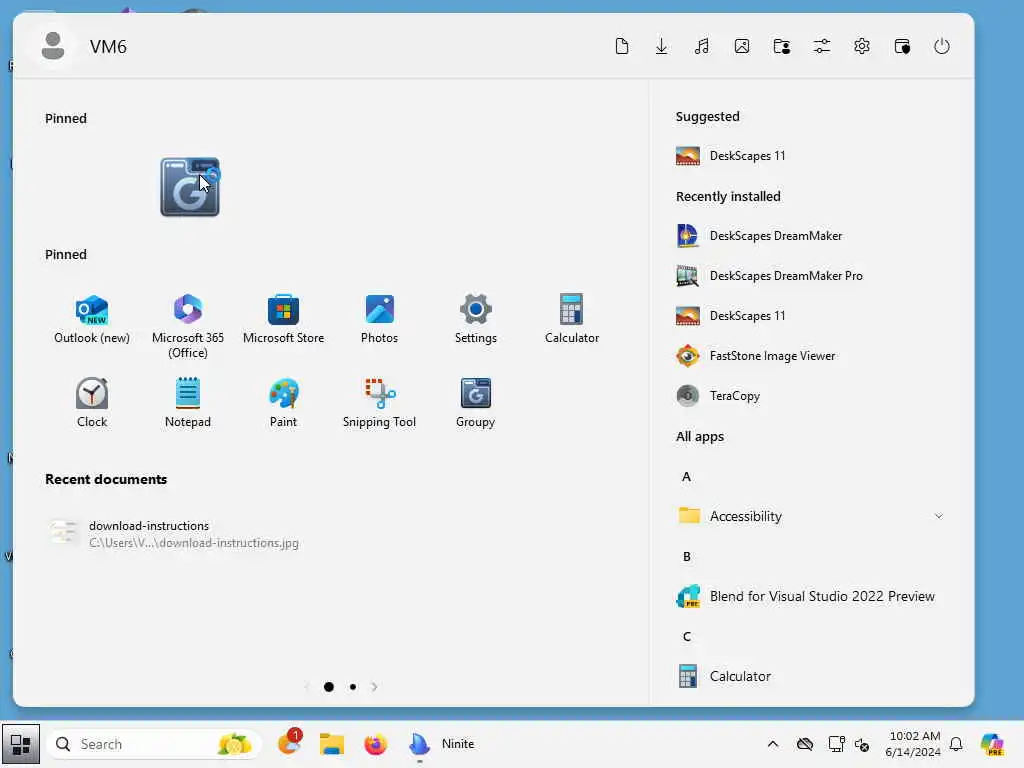
Task: Launch Snipping Tool
Action: tap(379, 402)
